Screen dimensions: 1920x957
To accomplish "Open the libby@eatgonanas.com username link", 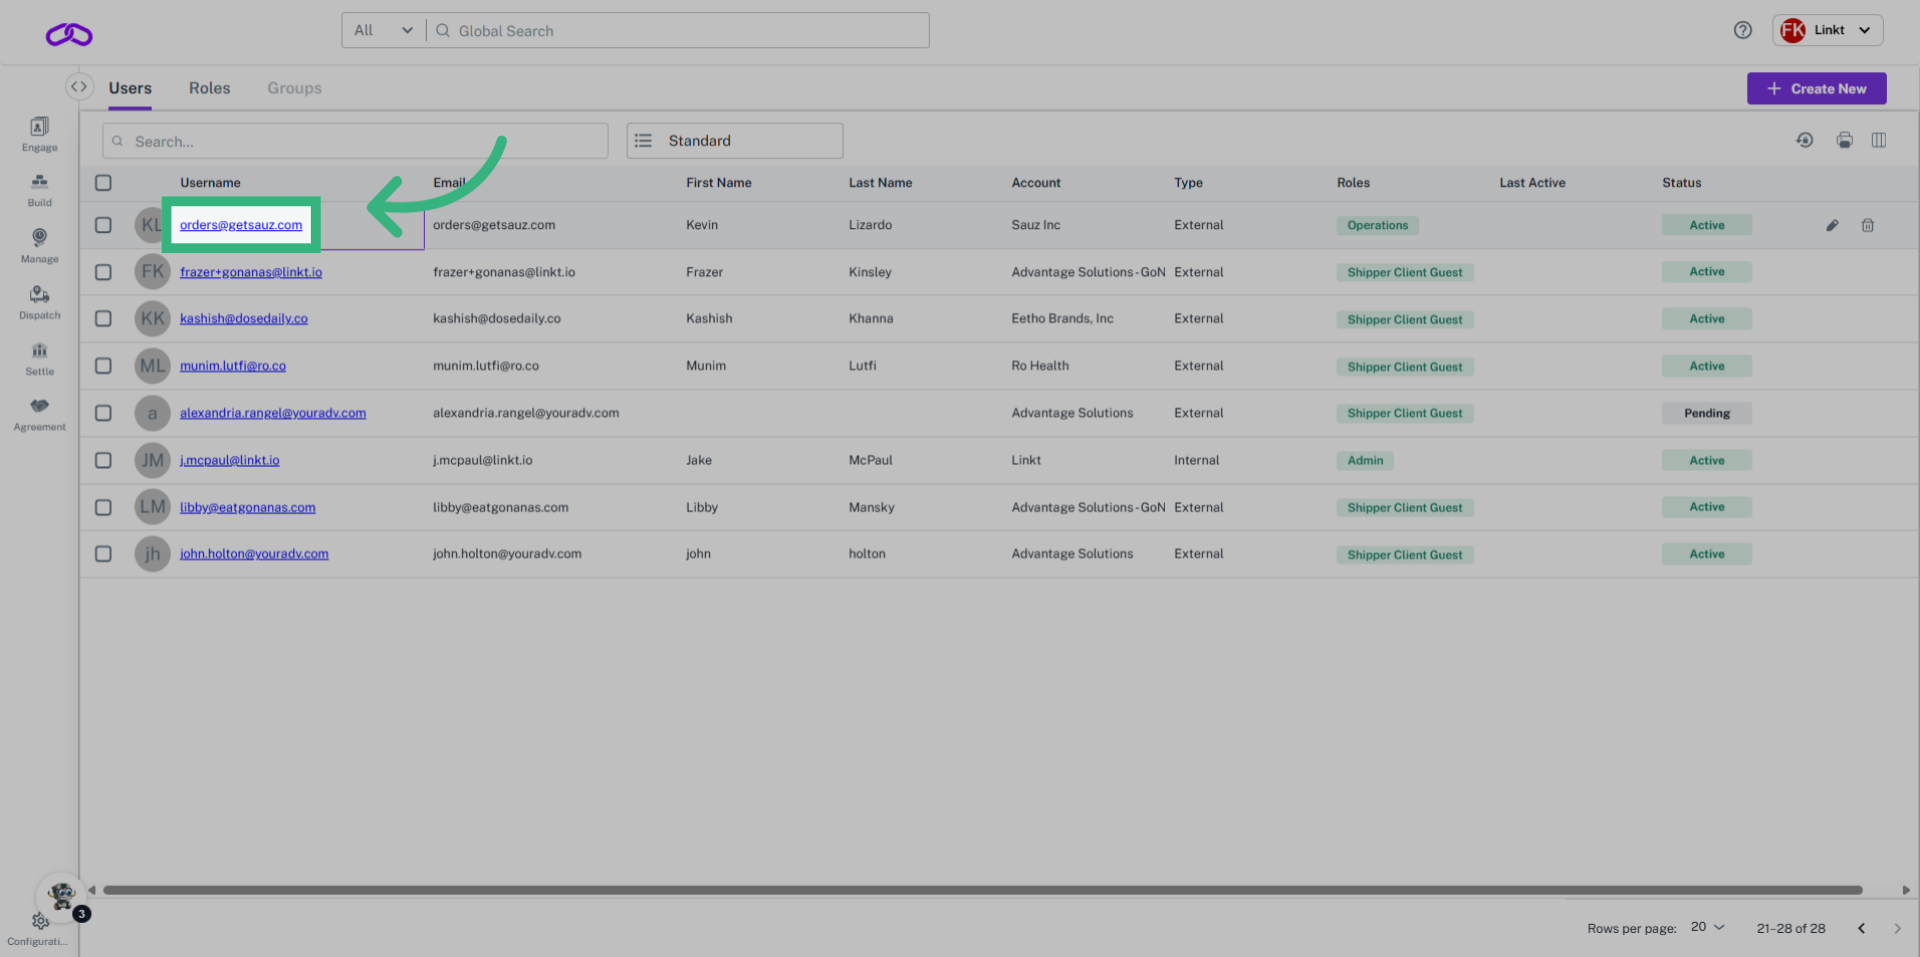I will point(247,508).
